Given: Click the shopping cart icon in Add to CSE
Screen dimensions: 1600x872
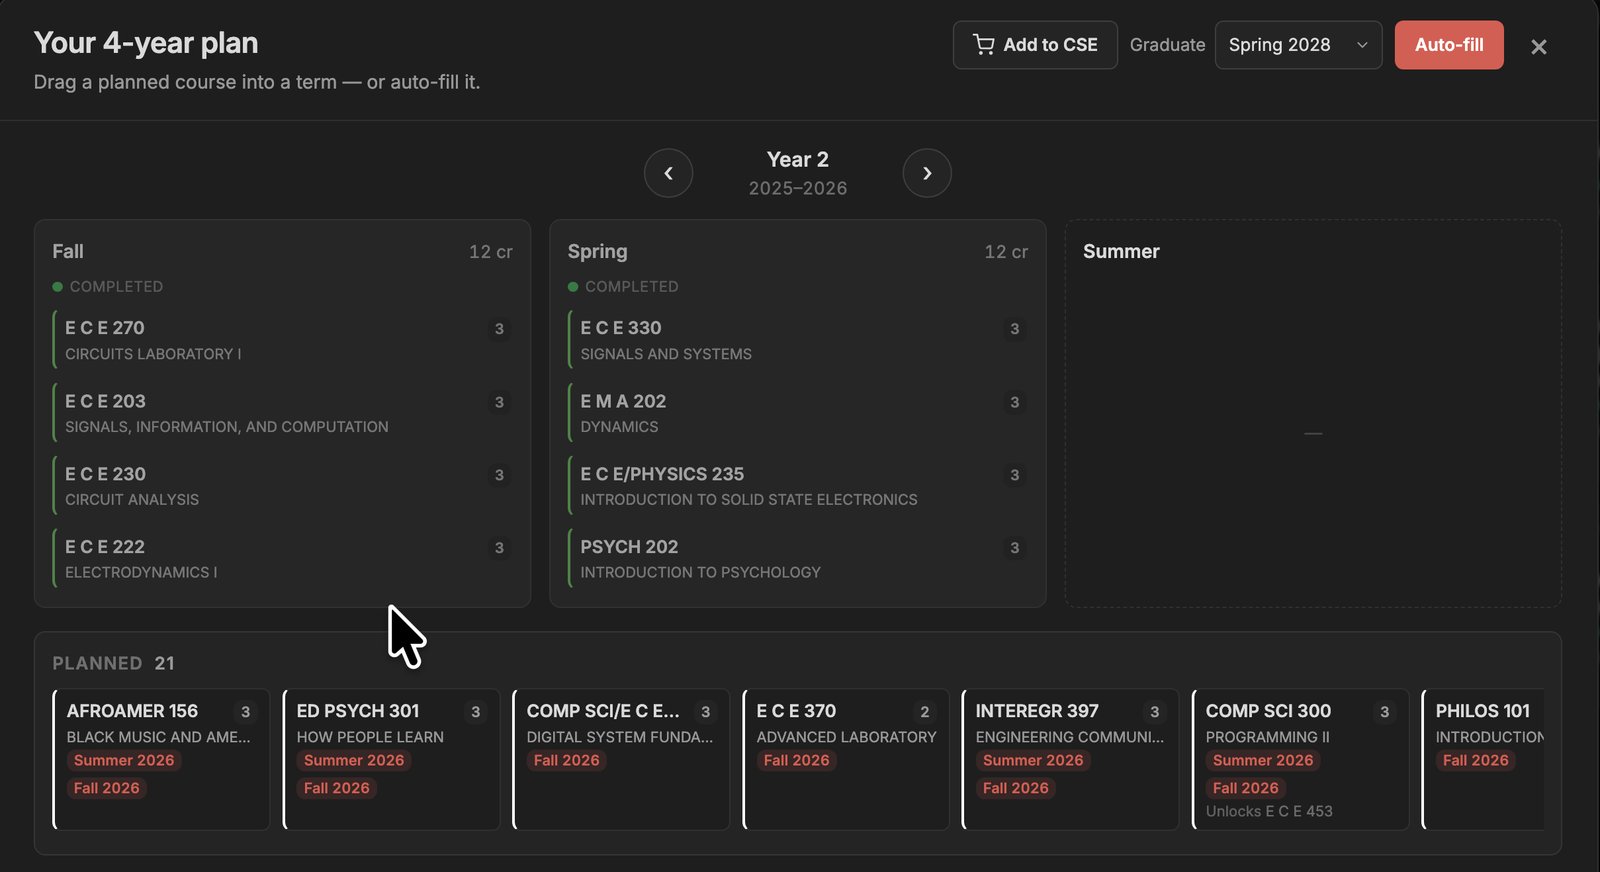Looking at the screenshot, I should pyautogui.click(x=984, y=45).
